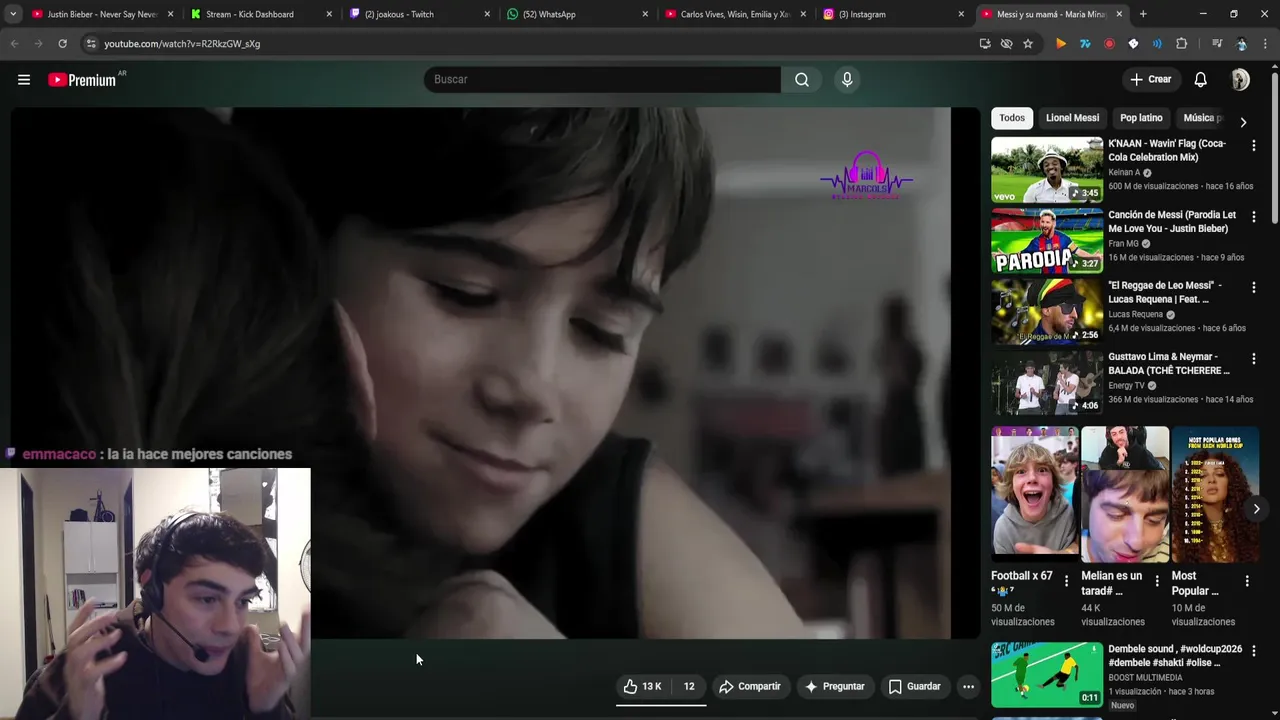Like the video with 13 K thumbs-up
The width and height of the screenshot is (1280, 720).
coord(642,686)
